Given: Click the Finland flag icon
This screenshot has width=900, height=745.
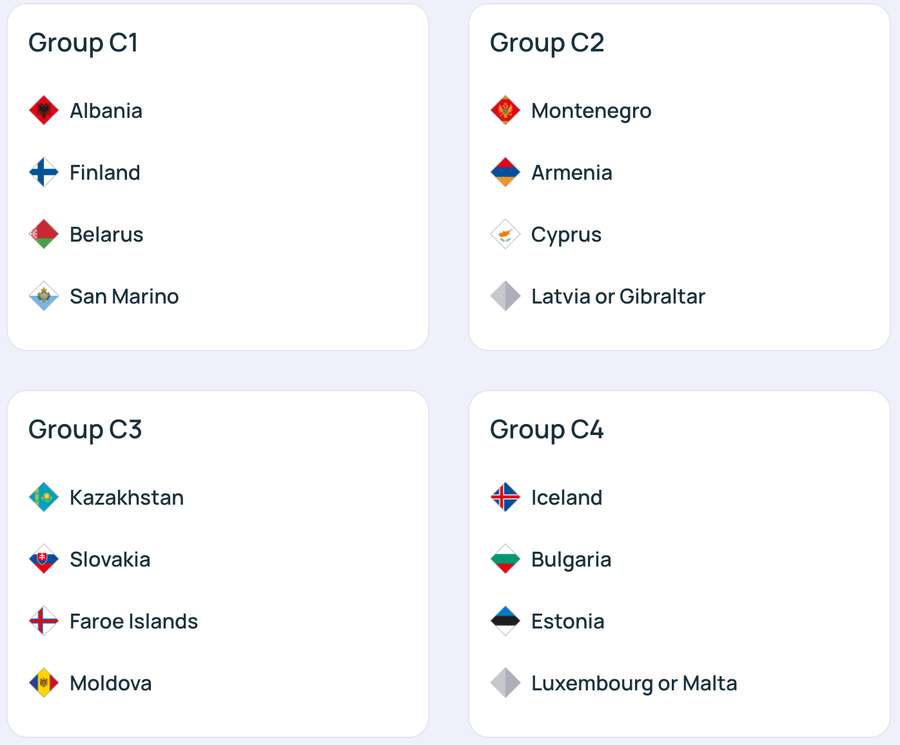Looking at the screenshot, I should (x=45, y=172).
